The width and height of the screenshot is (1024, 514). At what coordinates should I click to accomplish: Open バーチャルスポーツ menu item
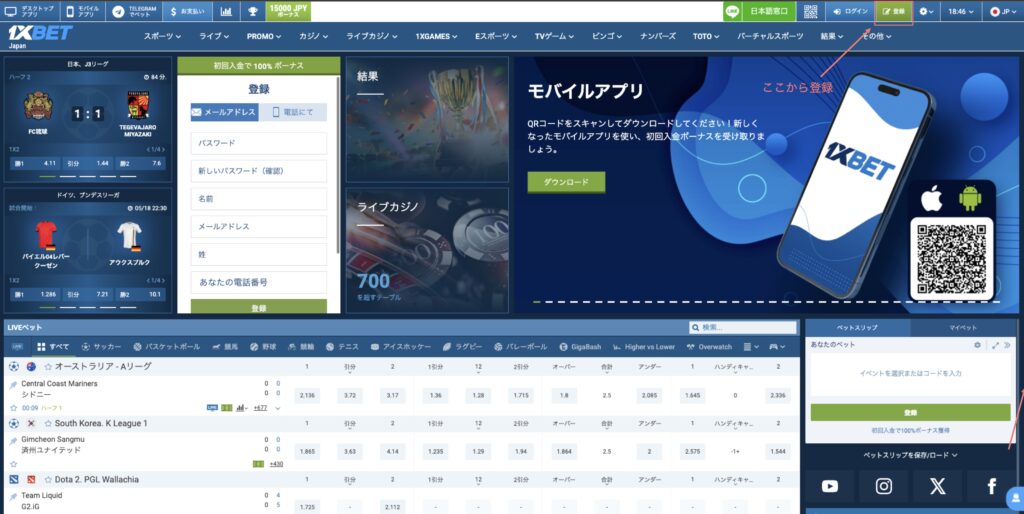point(770,37)
